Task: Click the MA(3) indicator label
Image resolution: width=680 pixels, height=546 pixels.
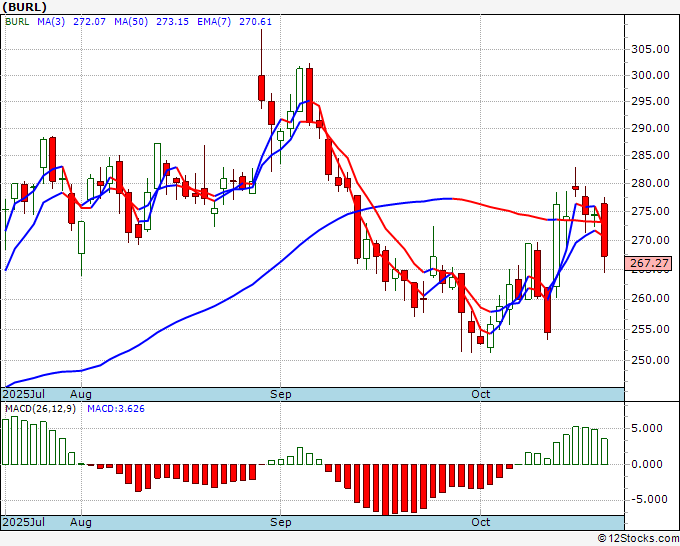Action: [51, 22]
